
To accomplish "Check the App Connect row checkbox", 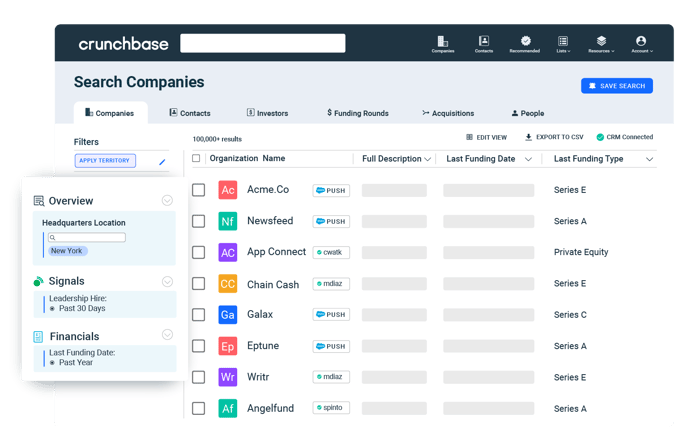I will 199,253.
